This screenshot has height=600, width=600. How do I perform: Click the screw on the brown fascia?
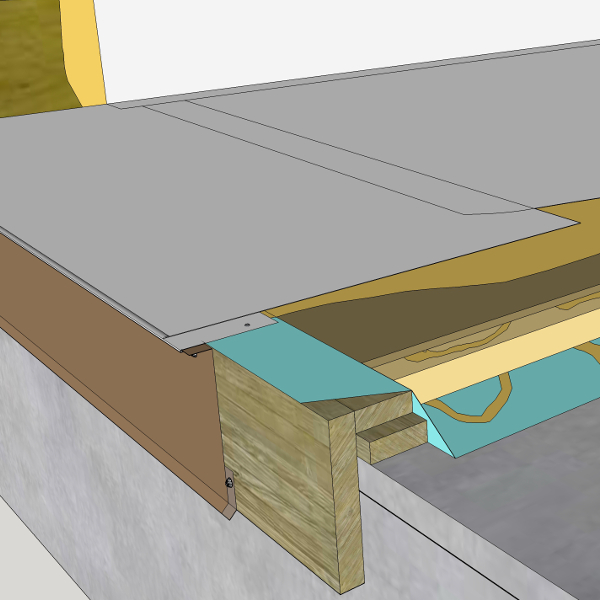coord(229,483)
